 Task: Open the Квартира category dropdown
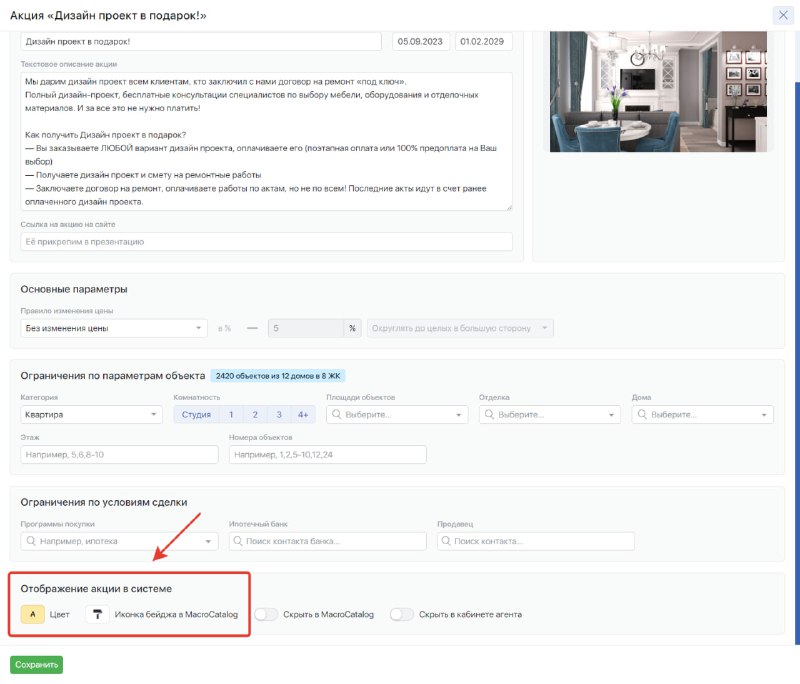pyautogui.click(x=91, y=414)
